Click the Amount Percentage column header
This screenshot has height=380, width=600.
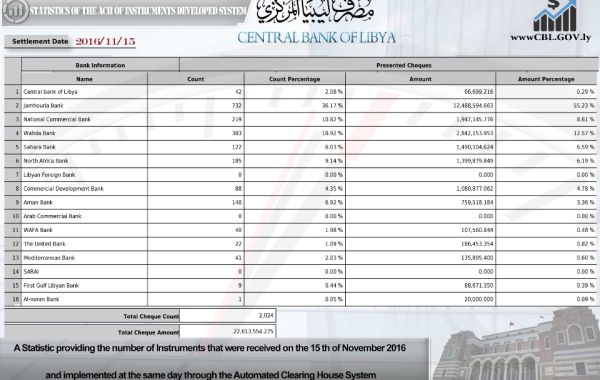[546, 79]
